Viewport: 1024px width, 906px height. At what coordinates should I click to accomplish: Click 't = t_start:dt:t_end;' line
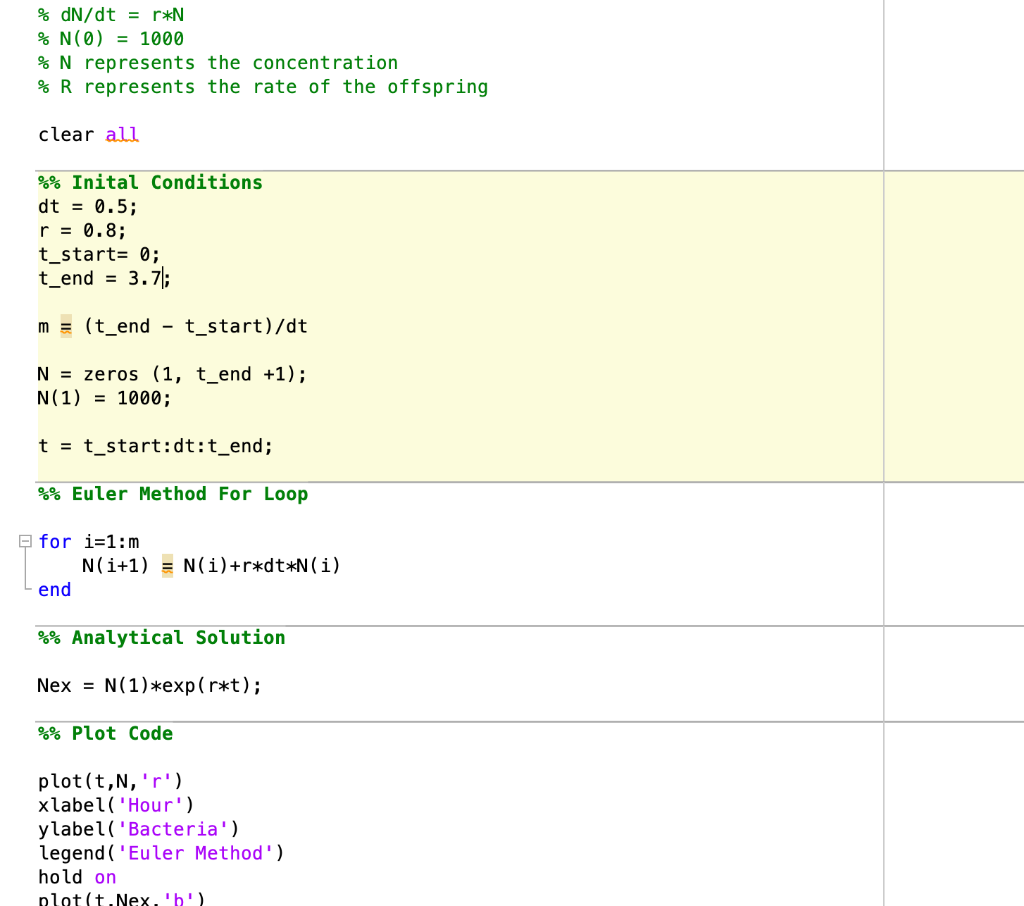tap(155, 445)
